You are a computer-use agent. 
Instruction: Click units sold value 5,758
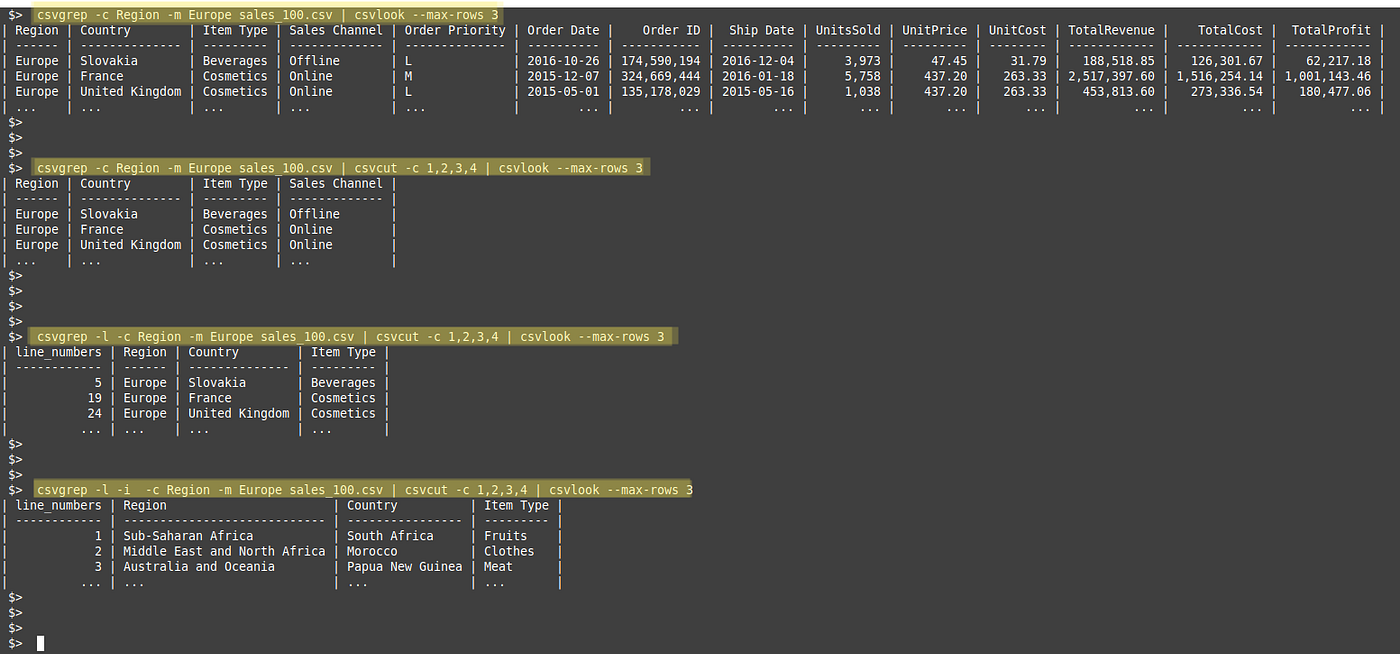(x=863, y=76)
